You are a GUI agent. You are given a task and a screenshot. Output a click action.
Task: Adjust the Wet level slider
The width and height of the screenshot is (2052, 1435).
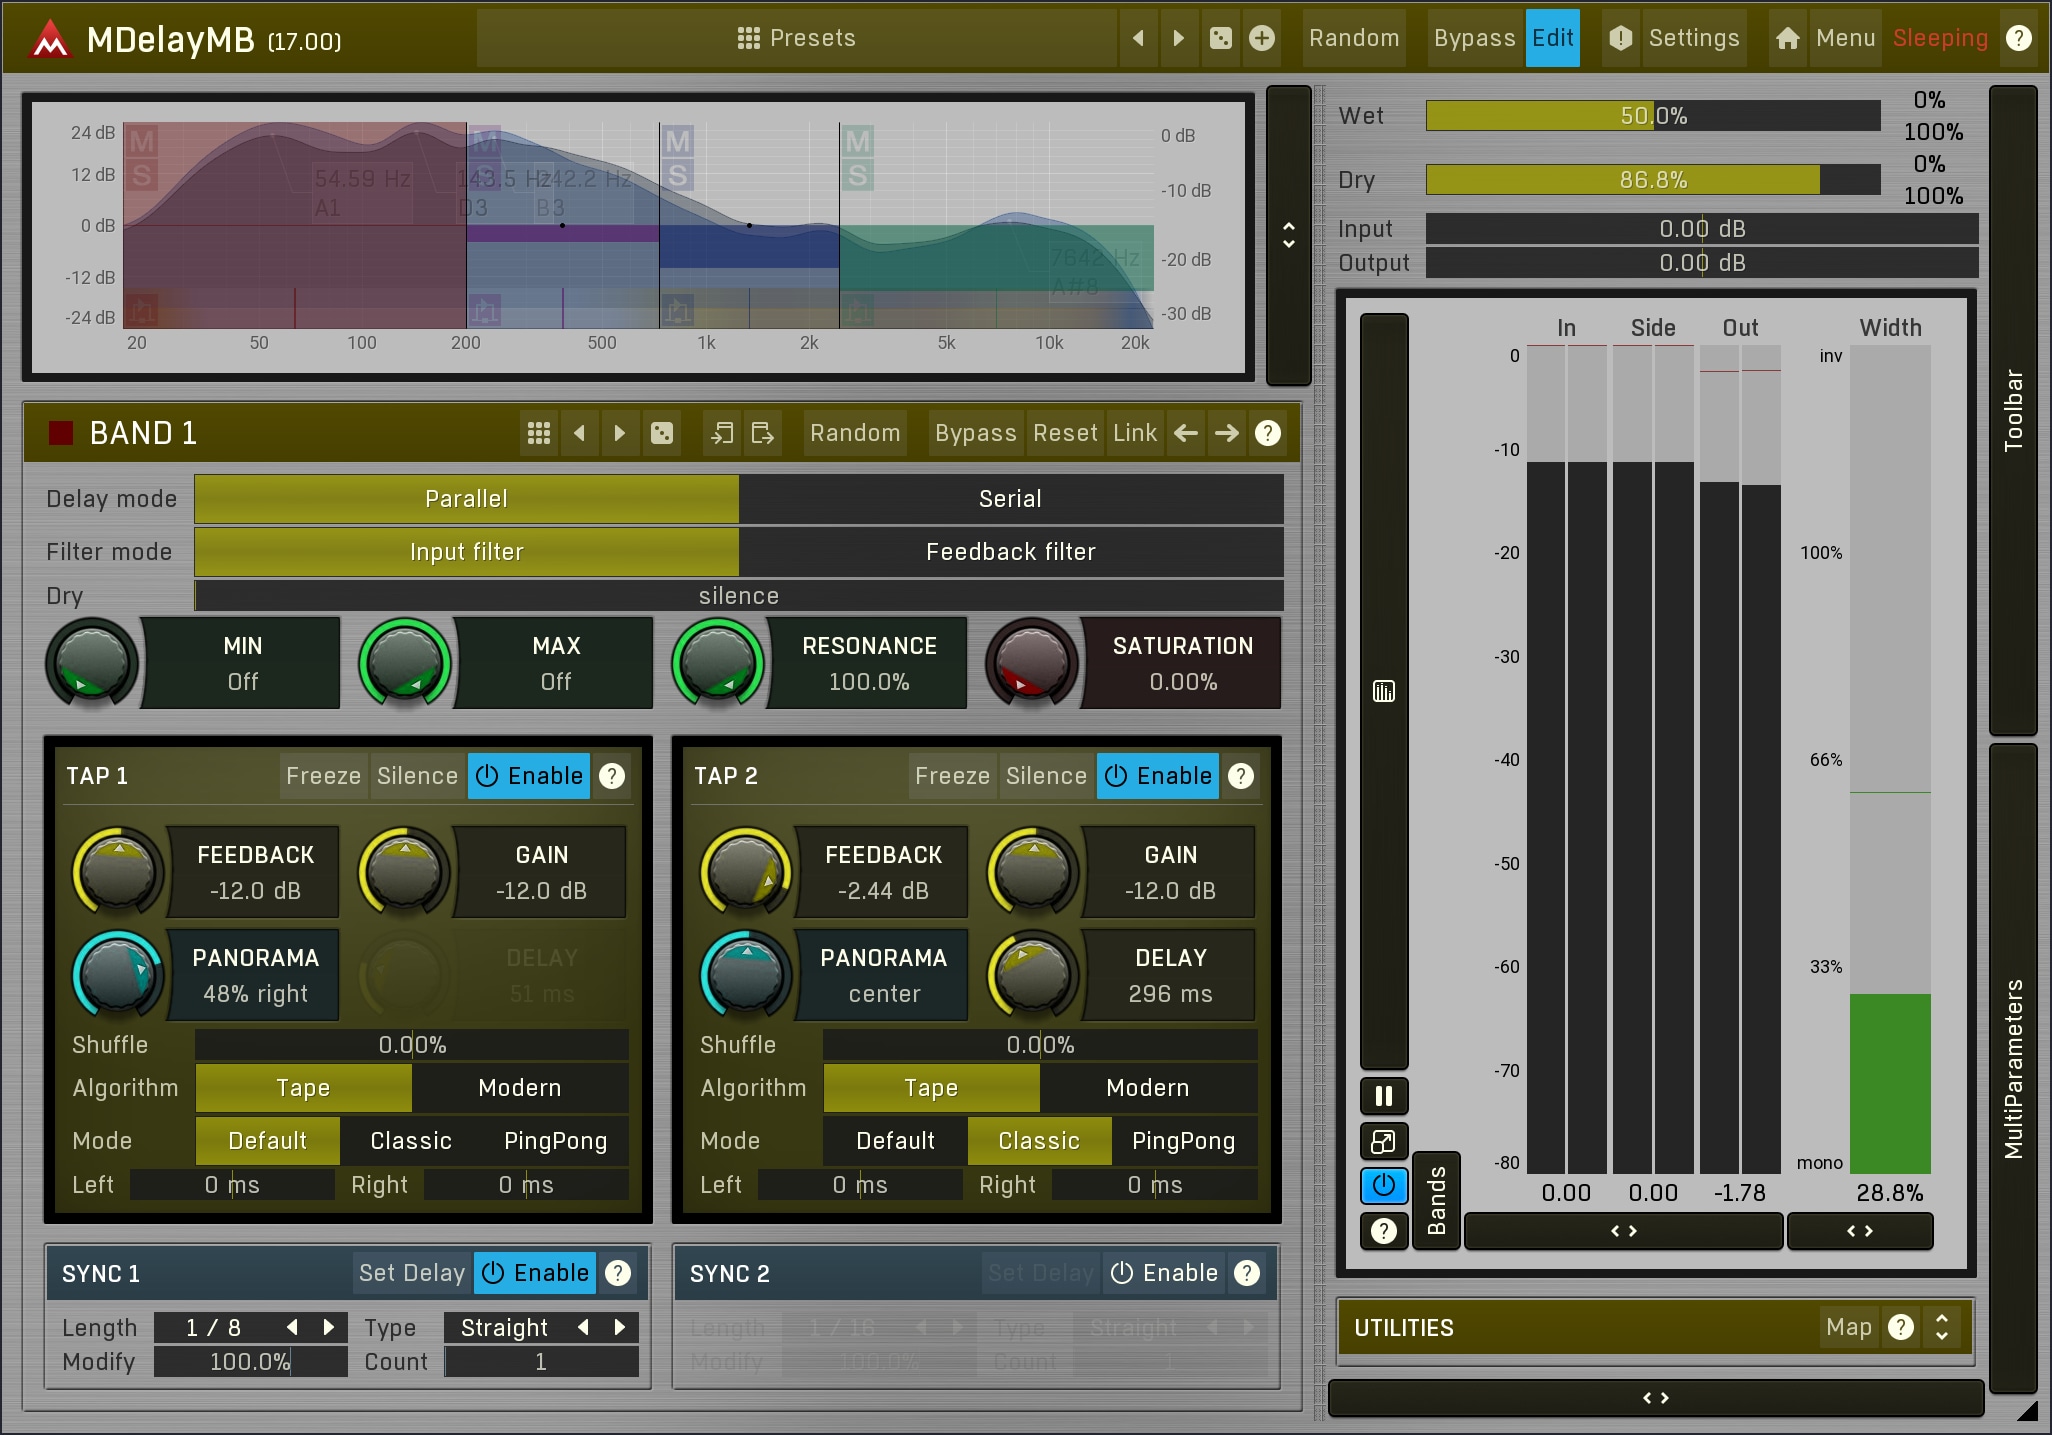(1652, 116)
